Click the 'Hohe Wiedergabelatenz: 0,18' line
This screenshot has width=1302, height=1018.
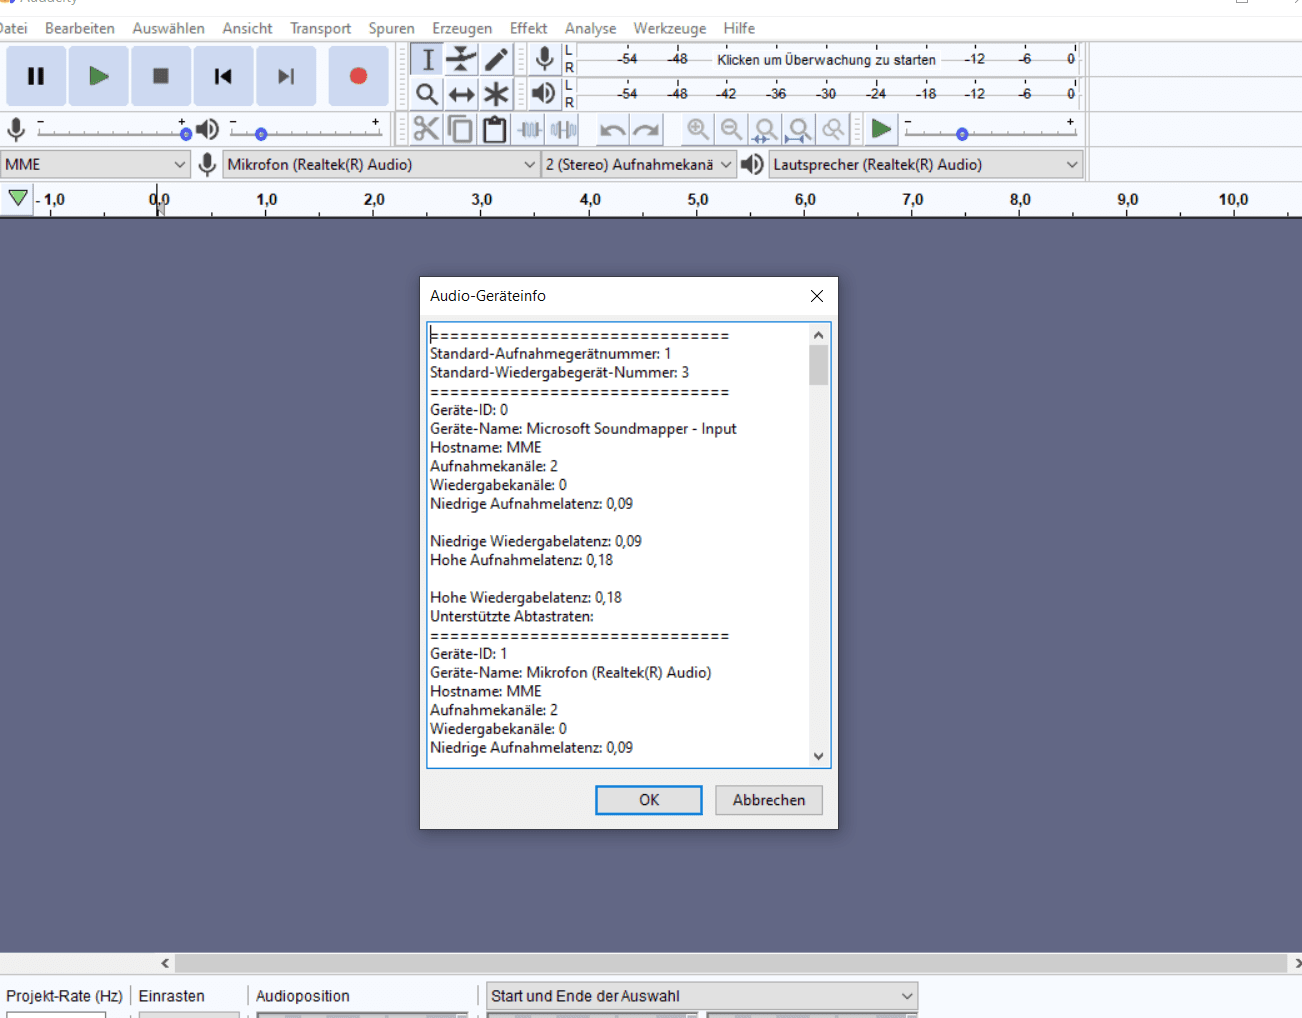(x=526, y=598)
